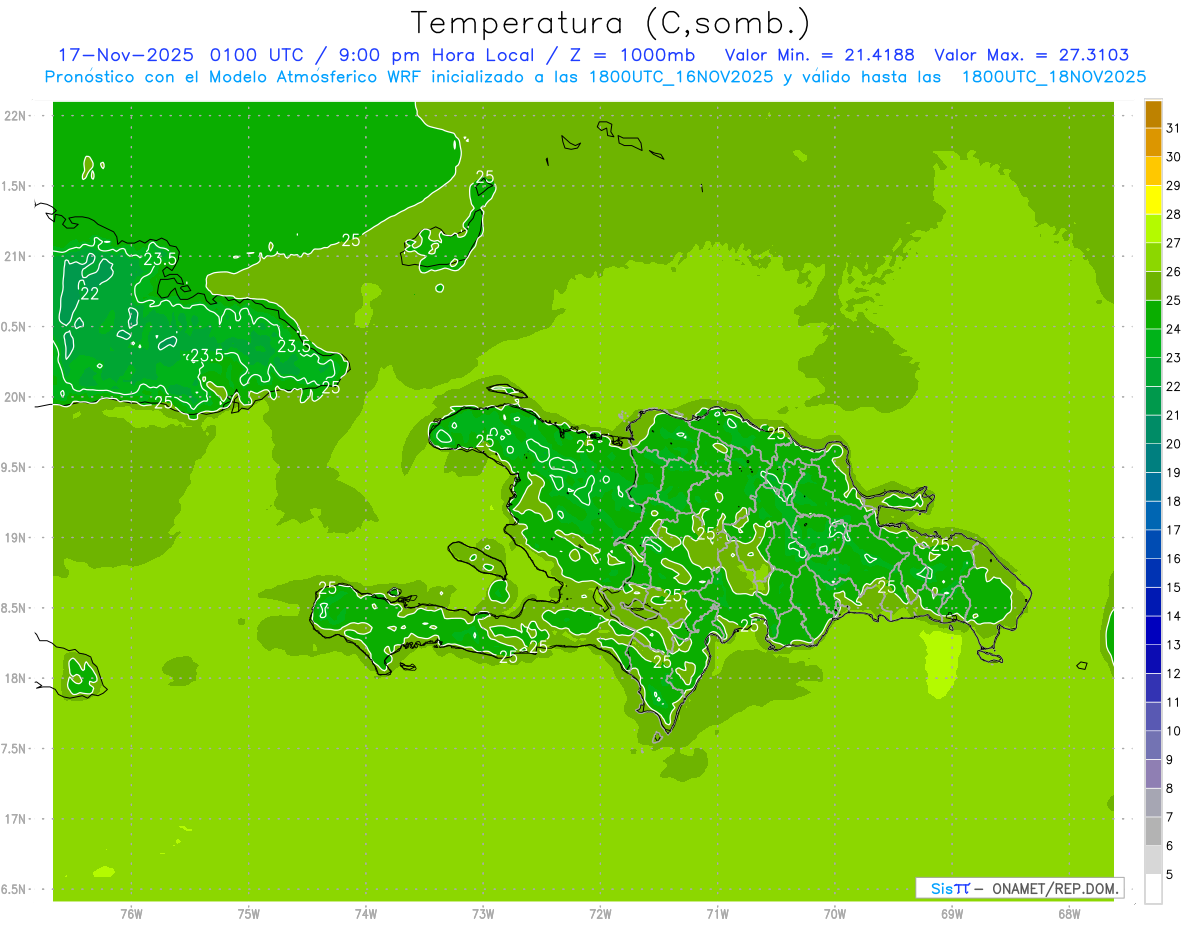Click the 18N latitude axis label
Image resolution: width=1200 pixels, height=927 pixels.
(x=15, y=678)
